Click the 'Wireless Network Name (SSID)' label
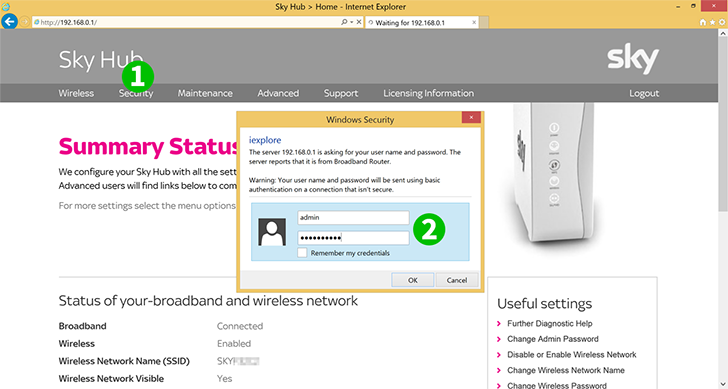This screenshot has width=728, height=389. tap(124, 361)
